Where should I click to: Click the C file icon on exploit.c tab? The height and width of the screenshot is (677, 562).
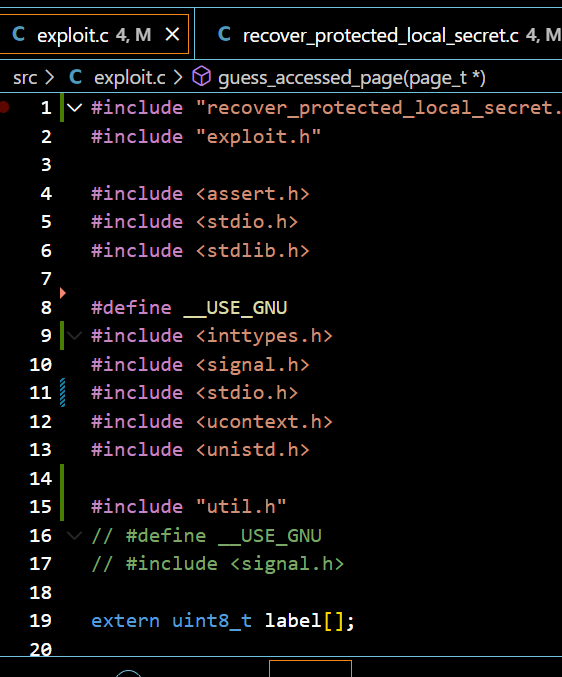(x=19, y=34)
